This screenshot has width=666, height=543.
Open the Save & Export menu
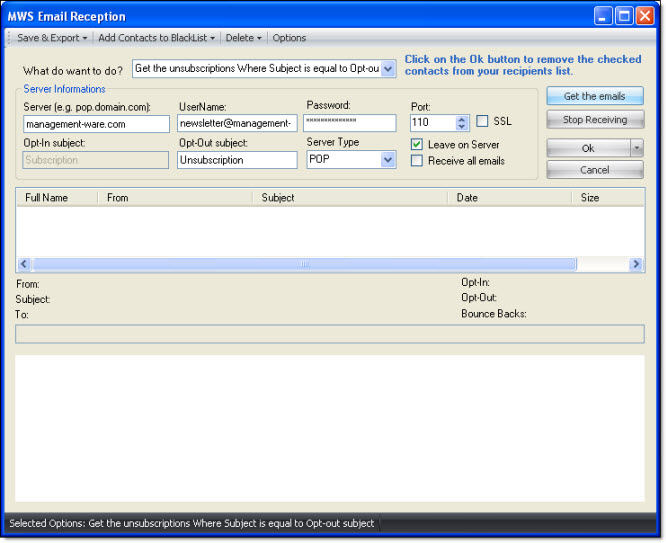pyautogui.click(x=52, y=38)
